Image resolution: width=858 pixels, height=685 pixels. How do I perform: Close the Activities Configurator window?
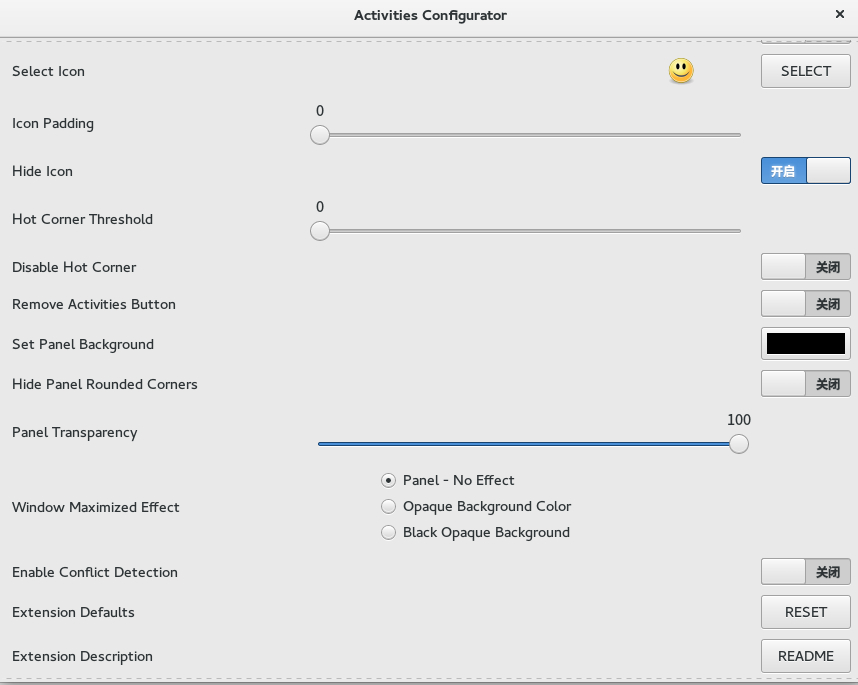point(840,14)
